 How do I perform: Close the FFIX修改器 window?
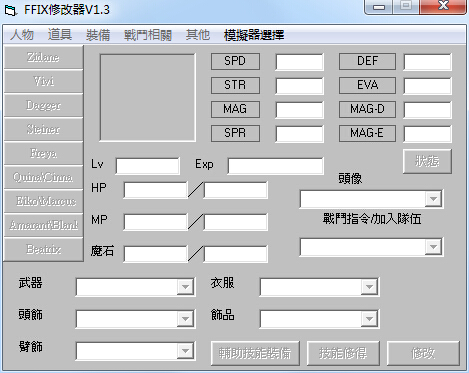pyautogui.click(x=443, y=6)
